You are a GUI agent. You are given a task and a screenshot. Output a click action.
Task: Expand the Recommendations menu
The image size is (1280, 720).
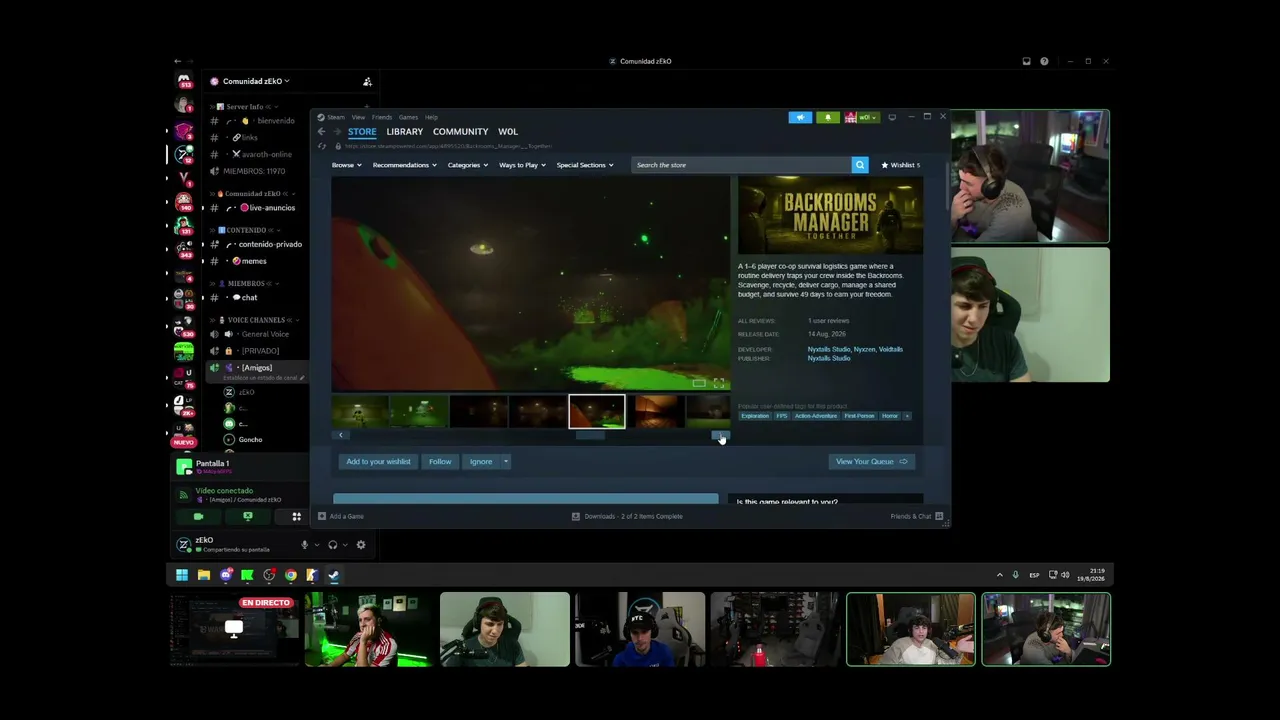click(404, 165)
